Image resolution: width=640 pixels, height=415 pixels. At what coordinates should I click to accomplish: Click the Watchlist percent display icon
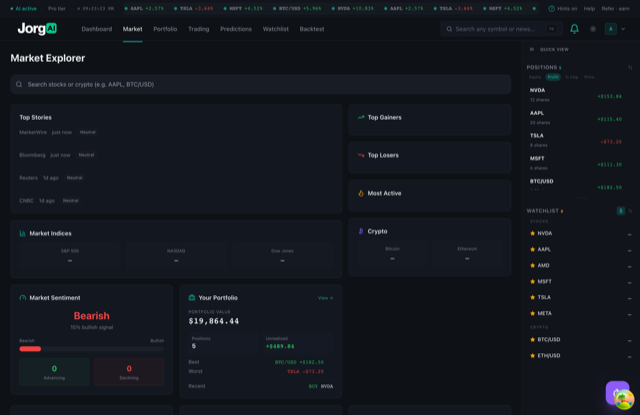[630, 211]
